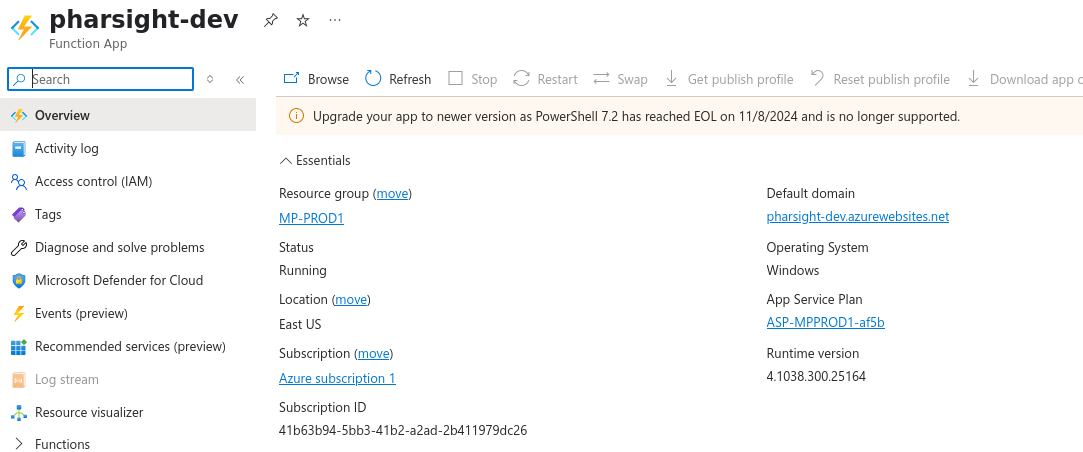Toggle sidebar expand/collapse arrows next to search

(x=210, y=79)
